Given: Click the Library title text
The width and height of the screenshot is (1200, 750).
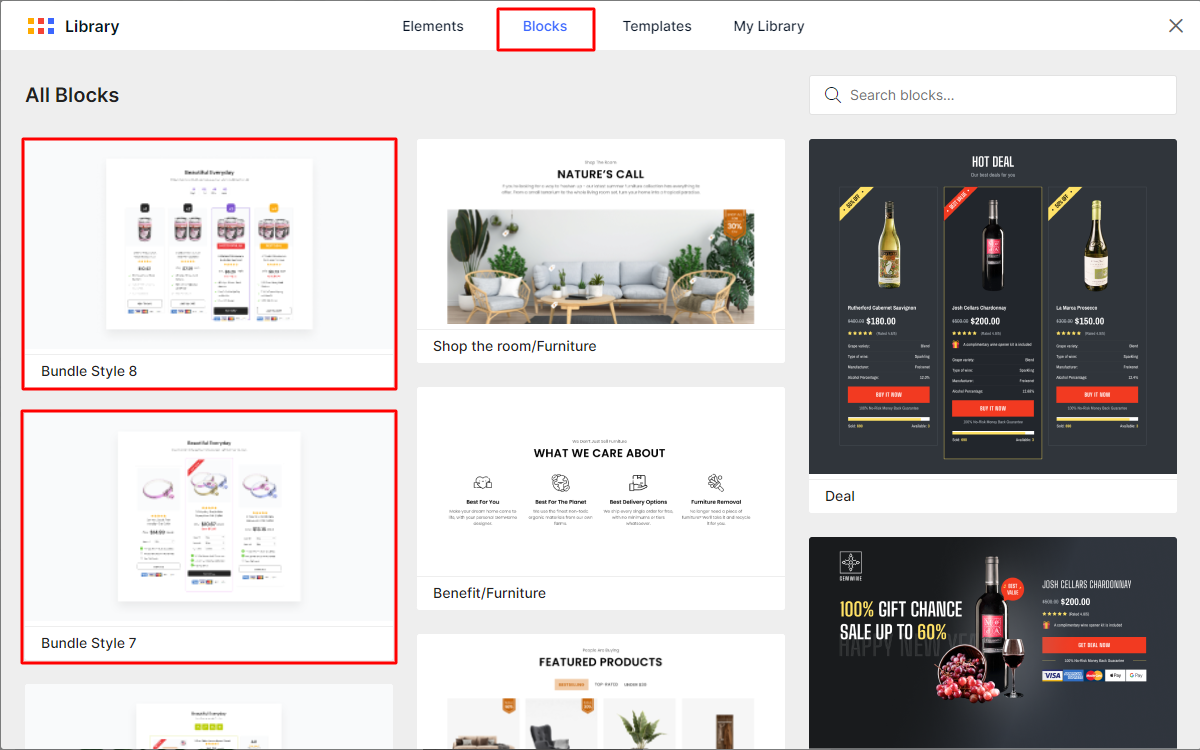Looking at the screenshot, I should click(92, 26).
